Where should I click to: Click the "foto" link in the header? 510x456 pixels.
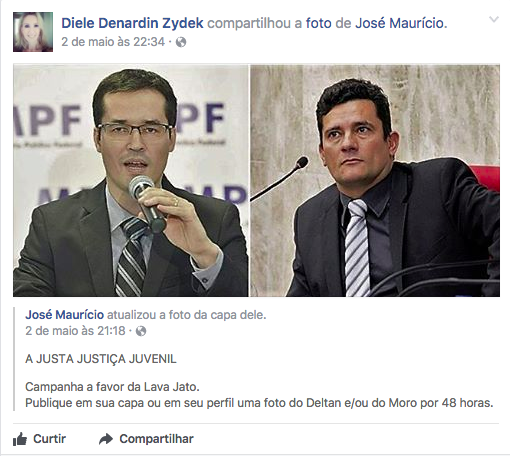pyautogui.click(x=319, y=23)
